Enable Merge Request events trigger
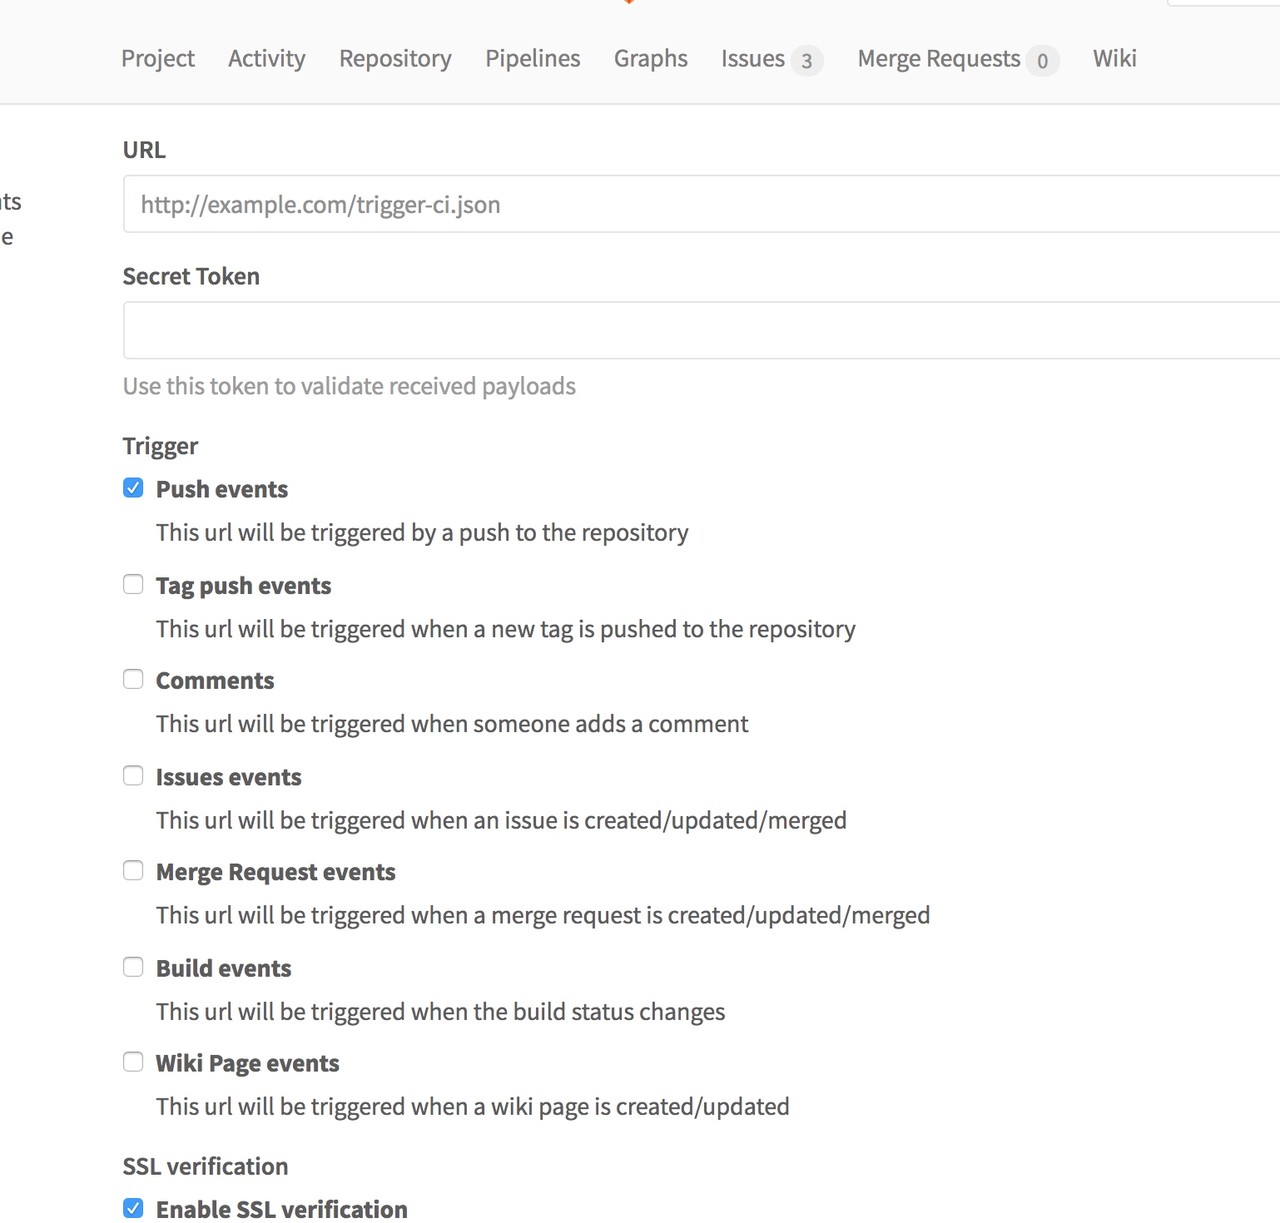The image size is (1280, 1223). pyautogui.click(x=133, y=870)
